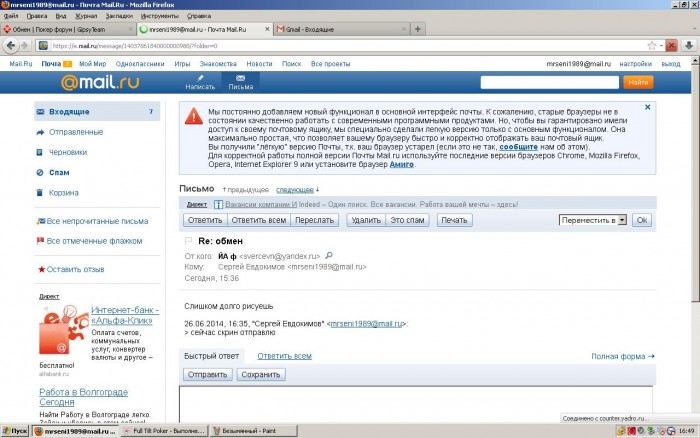Close the mail.ru browser tab
The image size is (700, 438).
point(267,29)
